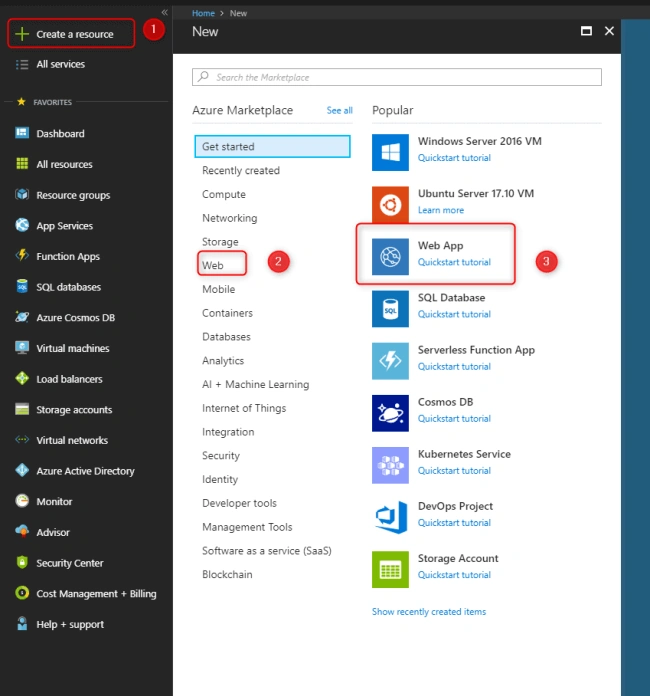The image size is (650, 696).
Task: Click the Monitor gauge icon
Action: click(x=22, y=501)
